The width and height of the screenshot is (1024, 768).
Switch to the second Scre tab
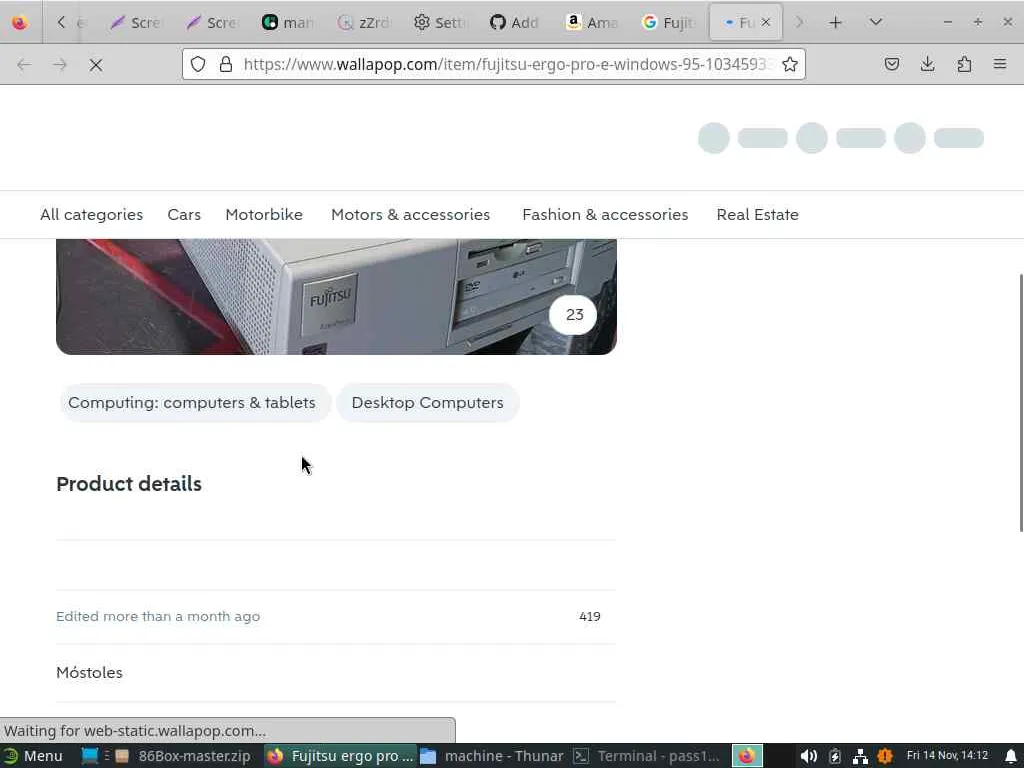(x=212, y=22)
